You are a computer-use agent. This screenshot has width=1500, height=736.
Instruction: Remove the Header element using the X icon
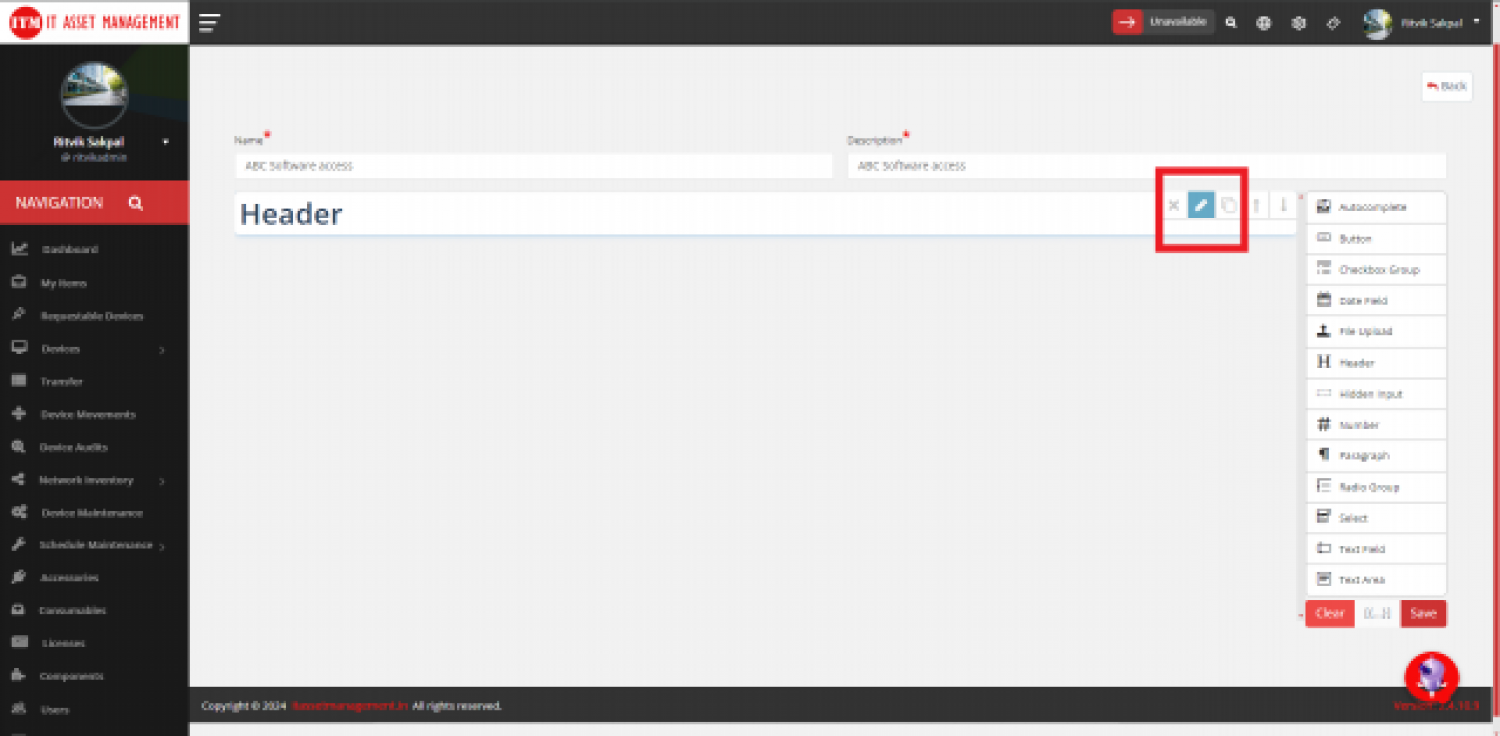[x=1173, y=205]
